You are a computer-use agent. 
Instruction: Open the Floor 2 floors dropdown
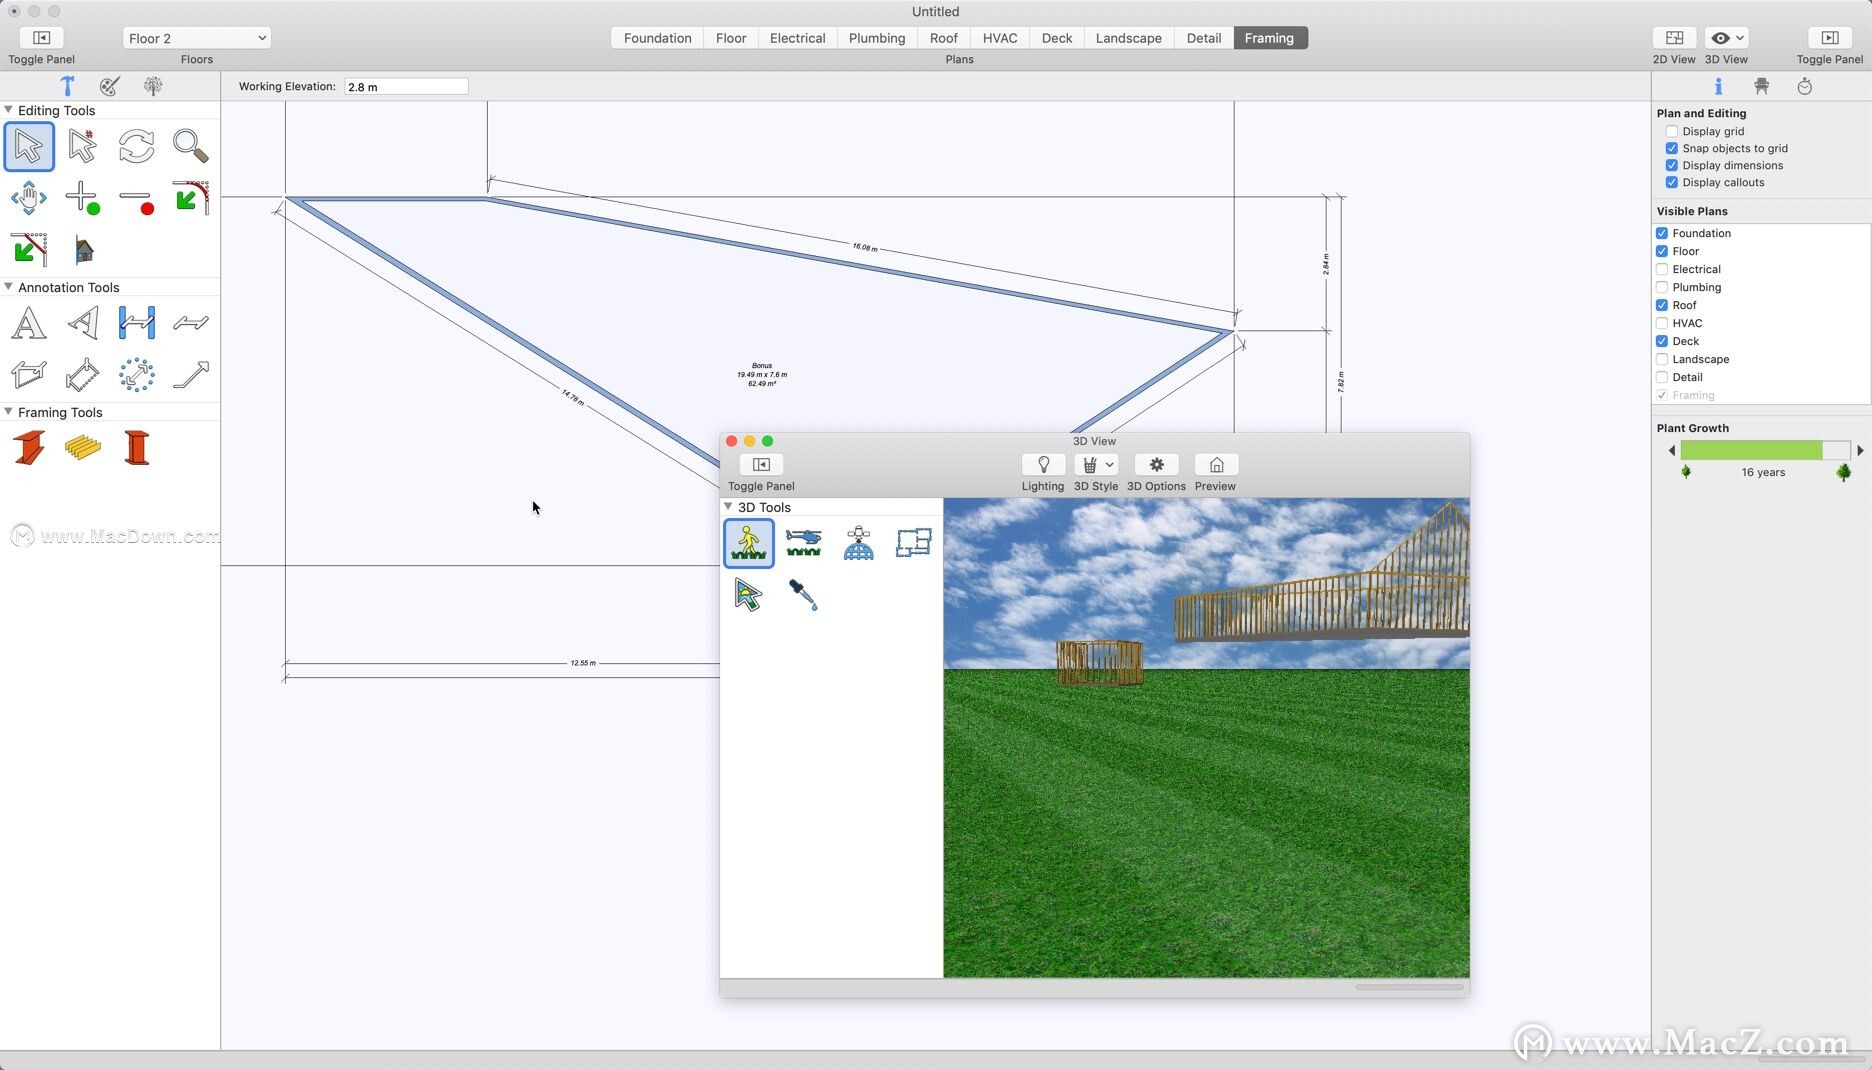197,38
